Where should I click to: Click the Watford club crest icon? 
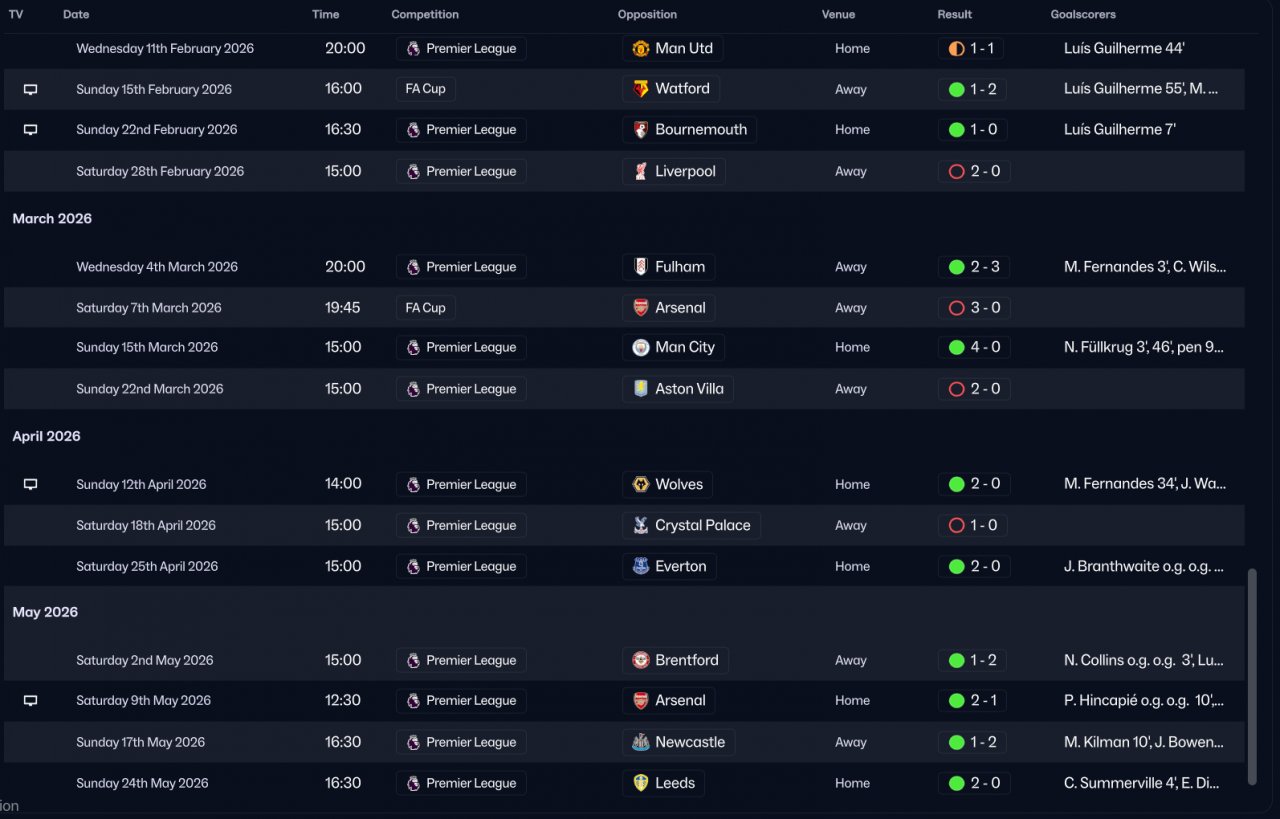point(641,89)
